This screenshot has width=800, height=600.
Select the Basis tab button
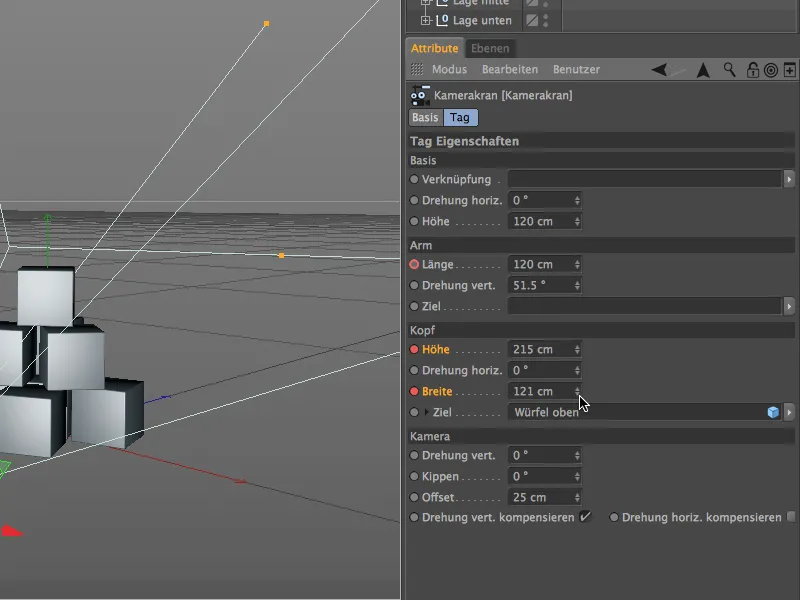pyautogui.click(x=426, y=117)
